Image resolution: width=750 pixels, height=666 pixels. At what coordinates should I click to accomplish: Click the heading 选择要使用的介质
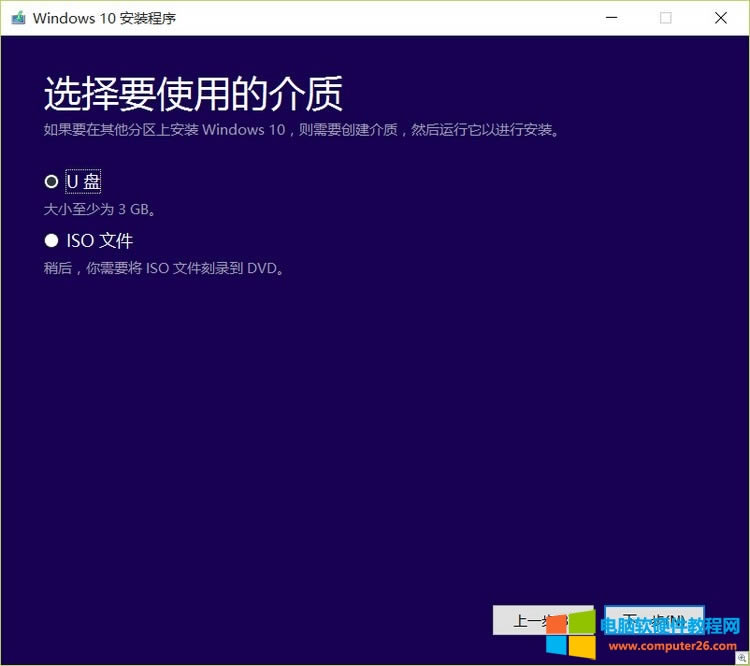coord(193,93)
